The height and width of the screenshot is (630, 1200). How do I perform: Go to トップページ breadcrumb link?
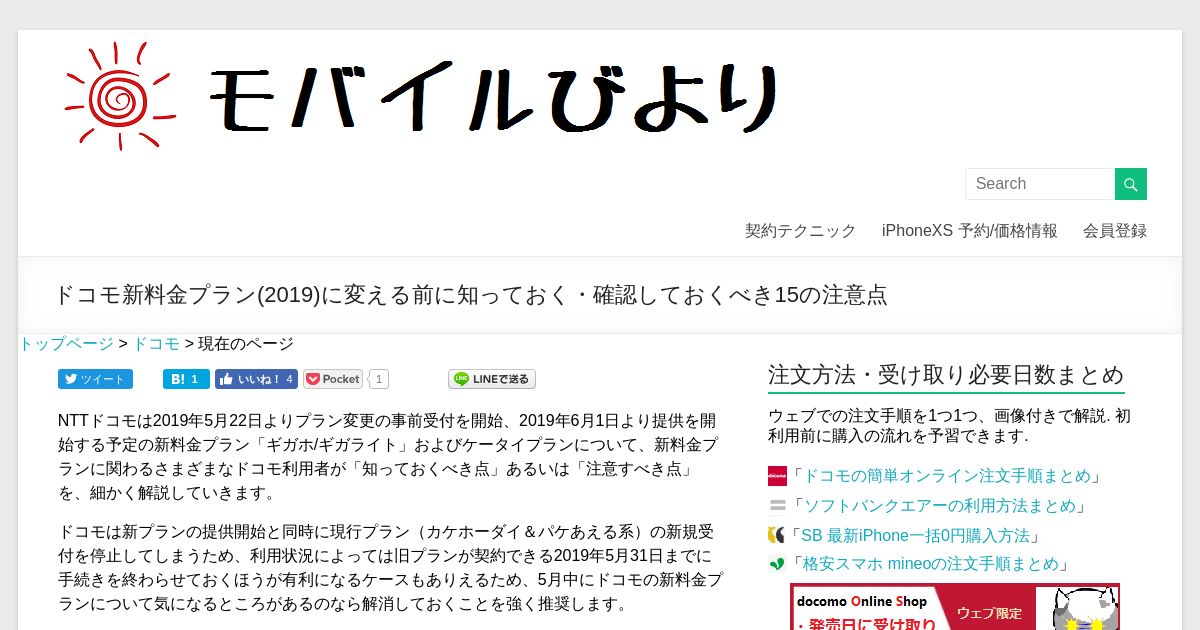click(x=66, y=344)
